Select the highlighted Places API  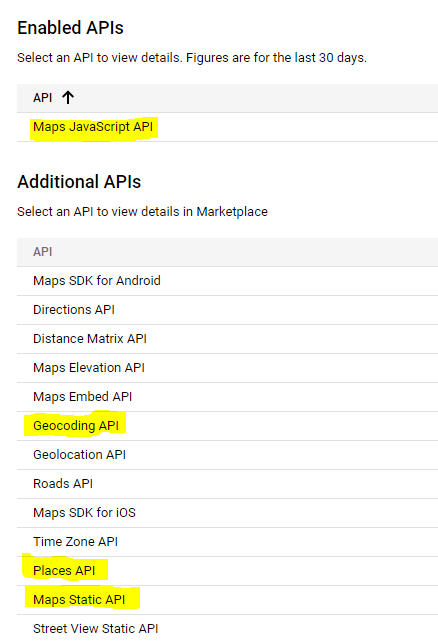tap(64, 571)
